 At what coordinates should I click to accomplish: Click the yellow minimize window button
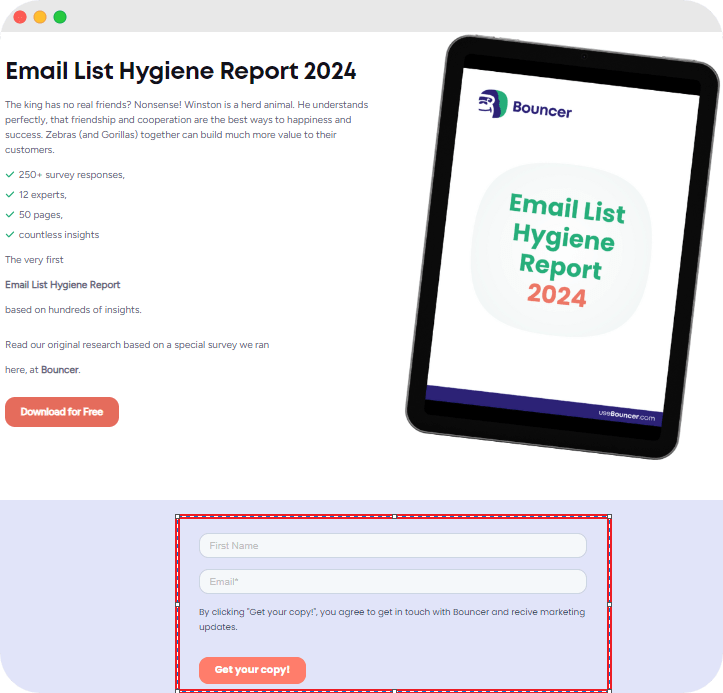coord(40,17)
